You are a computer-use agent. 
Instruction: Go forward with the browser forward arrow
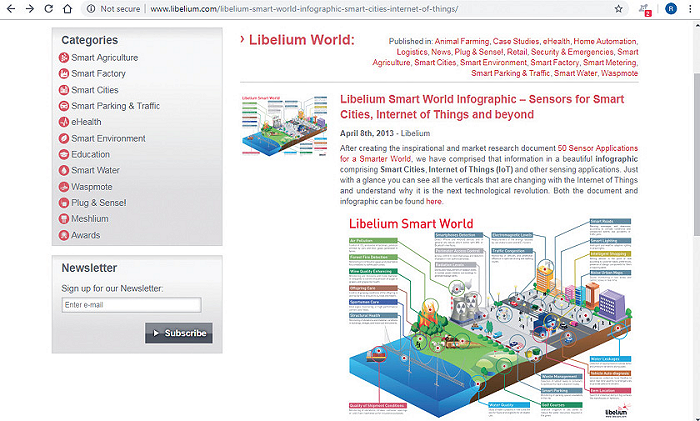point(29,9)
